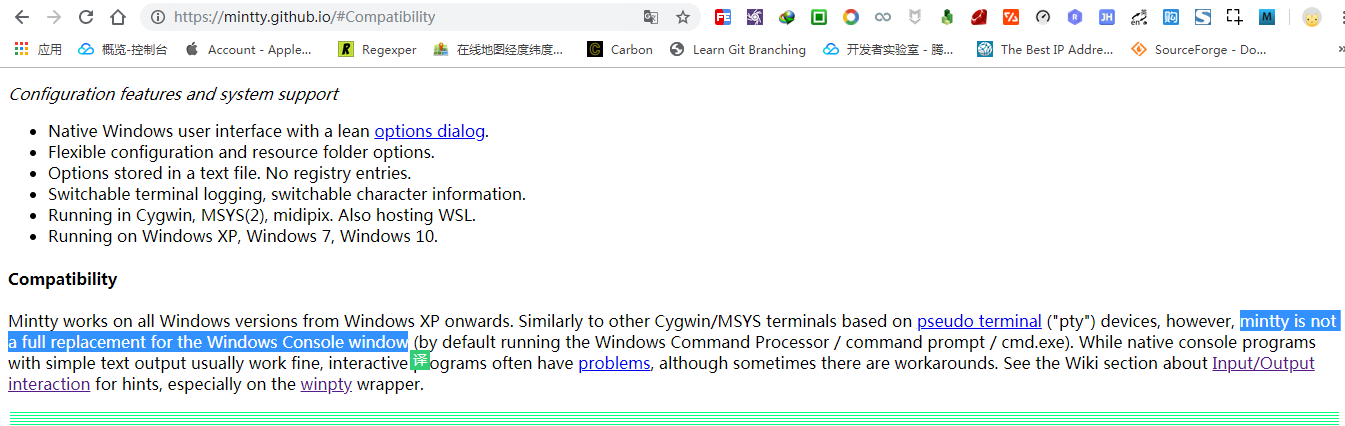Open the Carbon bookmark
Screen dimensions: 1345x426
click(620, 49)
